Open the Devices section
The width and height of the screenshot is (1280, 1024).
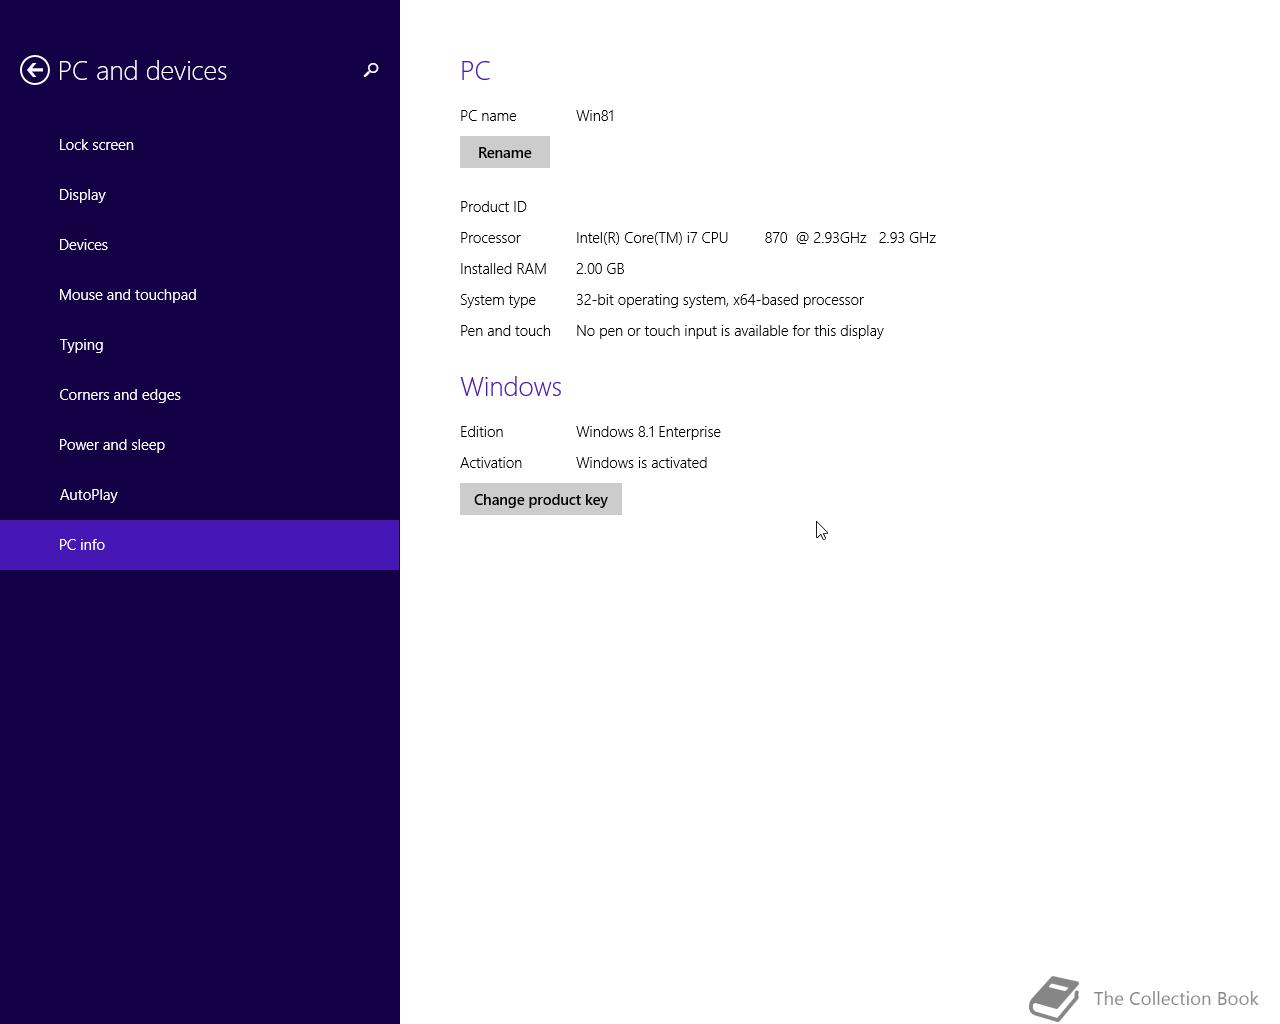[199, 245]
